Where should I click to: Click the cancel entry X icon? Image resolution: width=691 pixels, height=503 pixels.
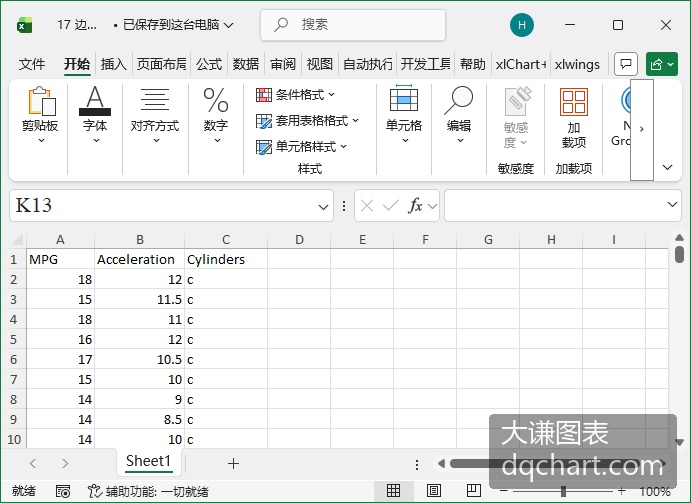pos(367,205)
